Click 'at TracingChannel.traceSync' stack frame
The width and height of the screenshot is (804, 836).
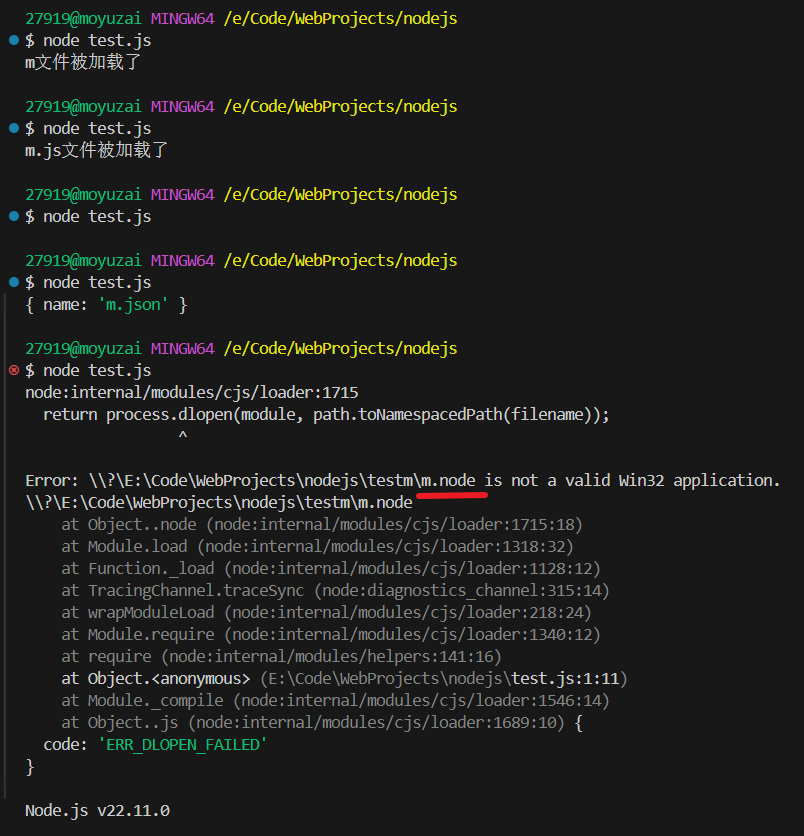335,590
